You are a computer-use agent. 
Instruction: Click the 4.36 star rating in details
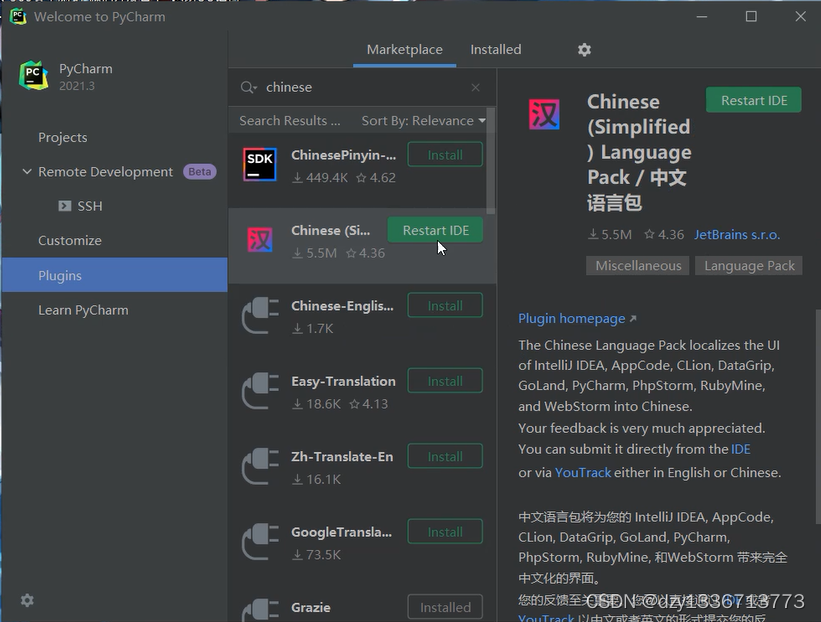664,235
